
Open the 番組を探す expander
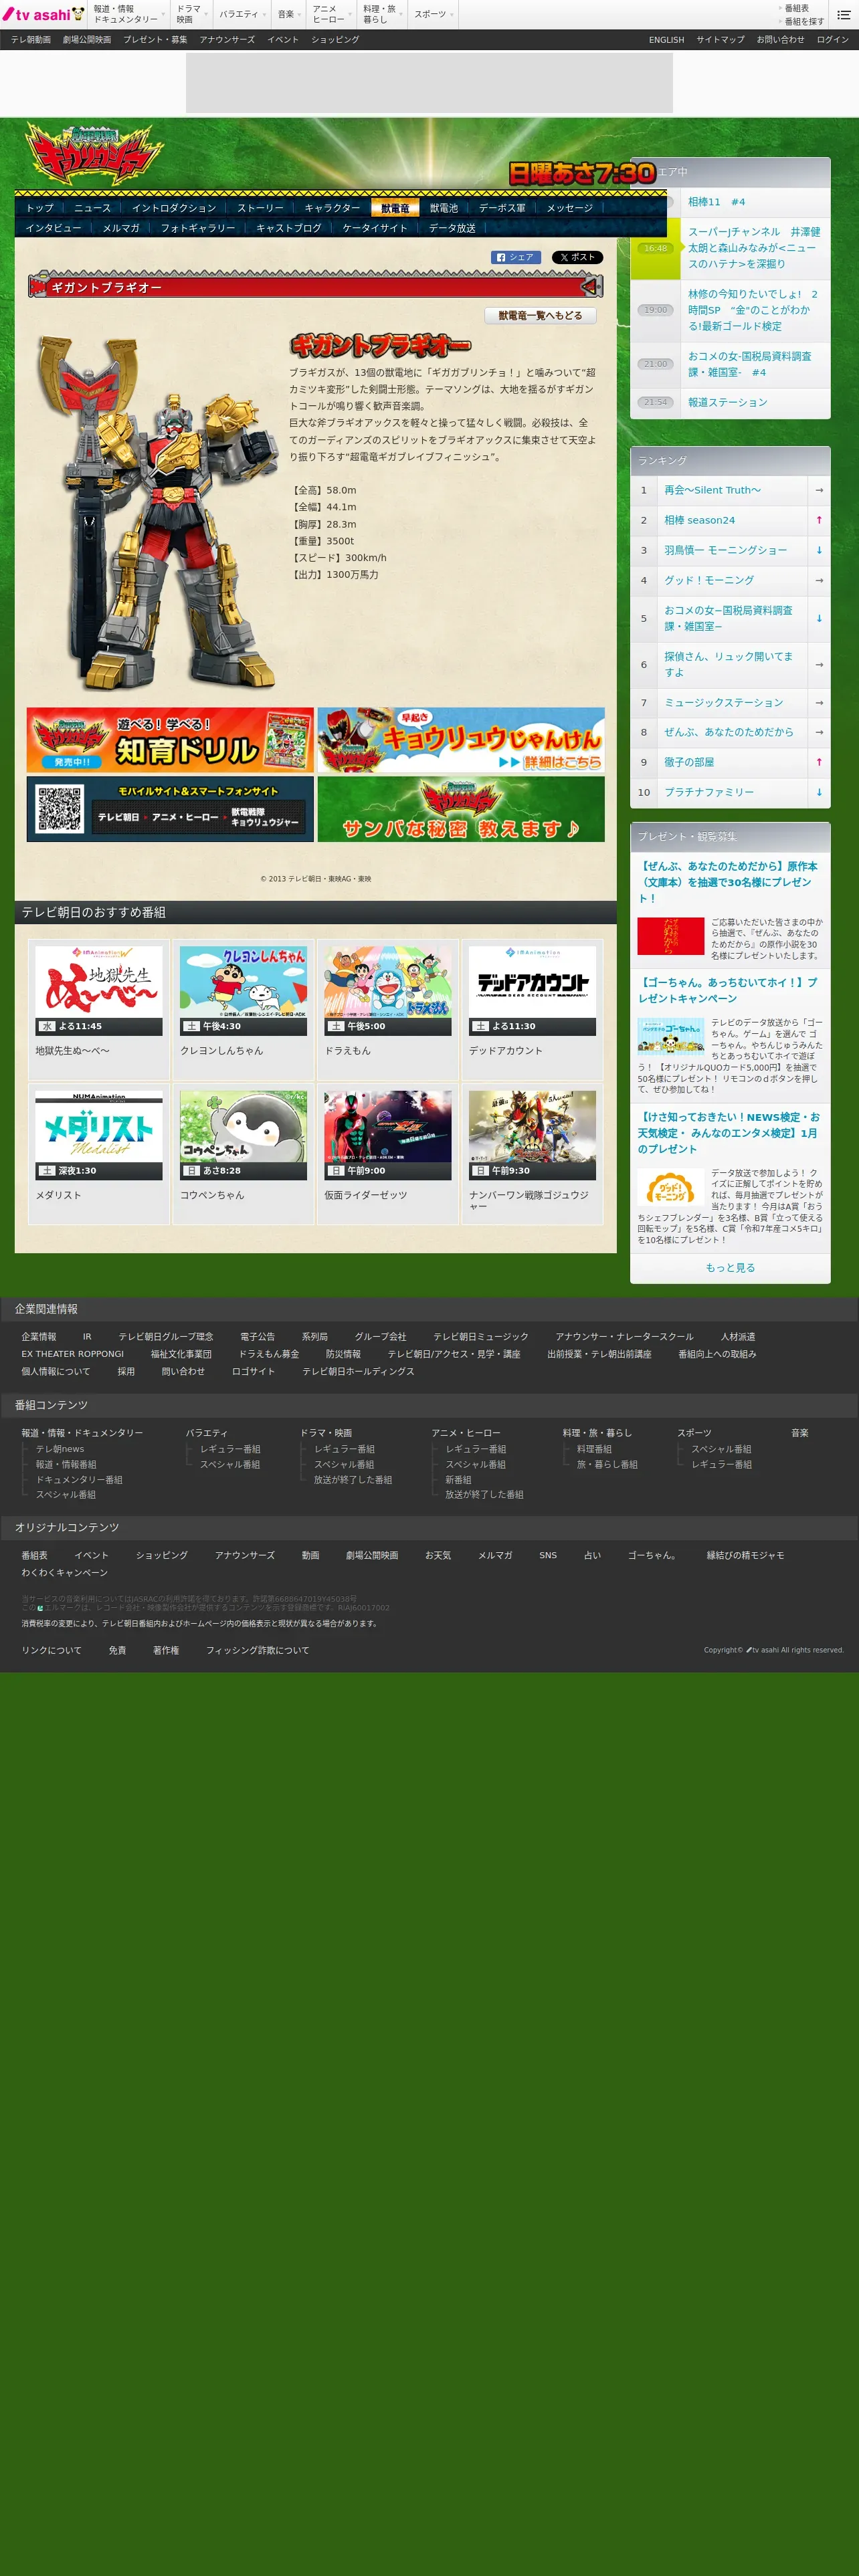click(x=803, y=21)
